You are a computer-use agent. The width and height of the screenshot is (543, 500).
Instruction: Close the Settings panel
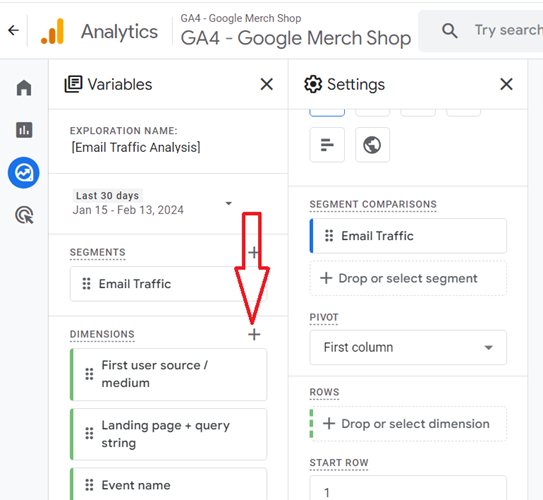click(506, 84)
